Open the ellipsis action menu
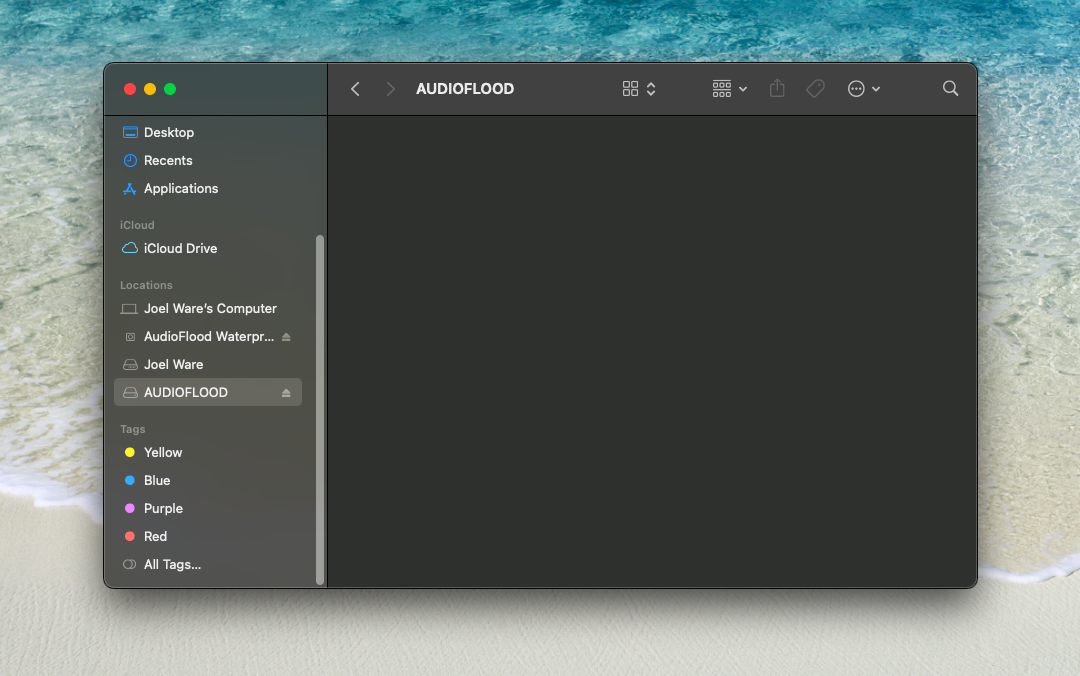 856,89
